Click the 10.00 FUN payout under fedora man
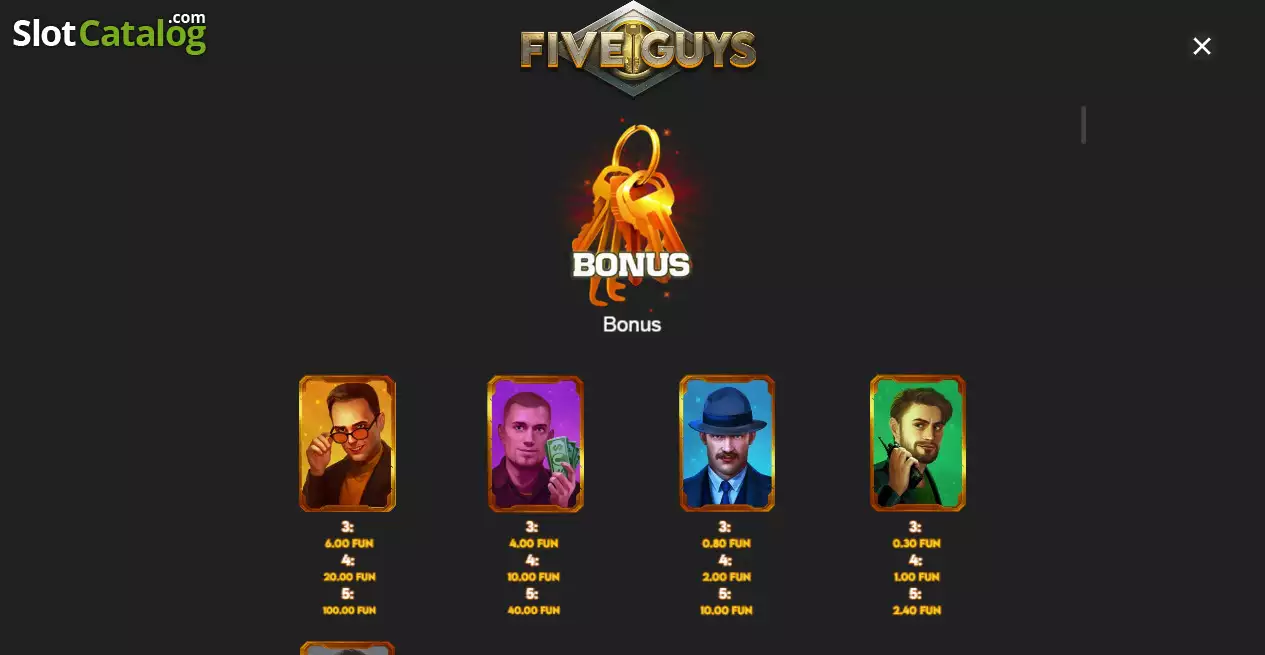1265x655 pixels. (x=727, y=610)
